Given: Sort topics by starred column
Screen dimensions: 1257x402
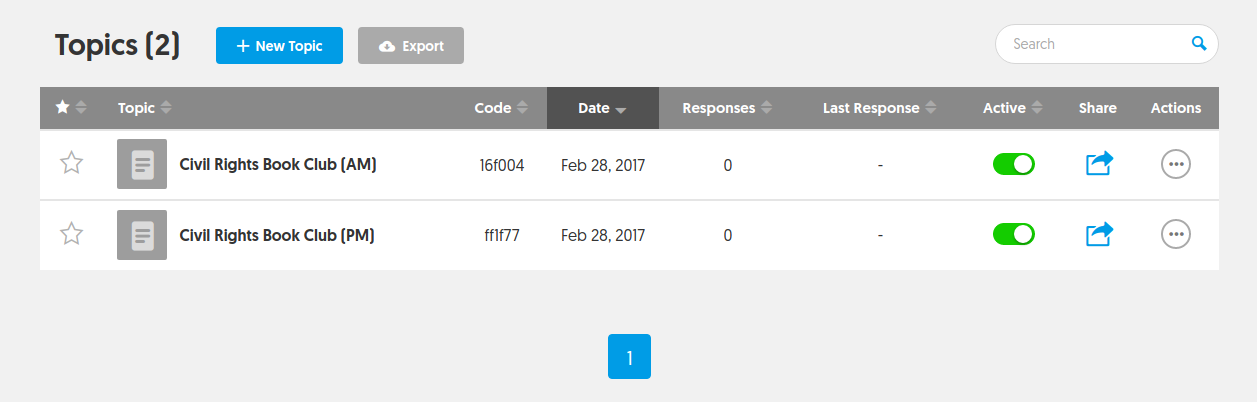Looking at the screenshot, I should [x=71, y=108].
